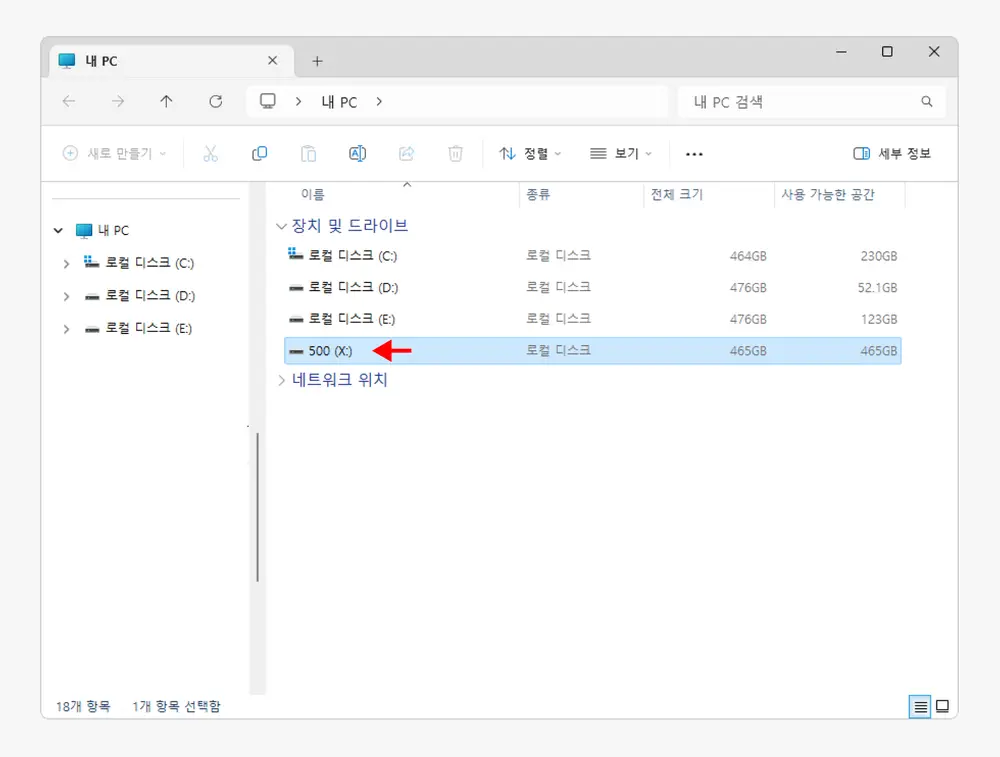Toggle the 세부 정보 details pane

click(892, 153)
